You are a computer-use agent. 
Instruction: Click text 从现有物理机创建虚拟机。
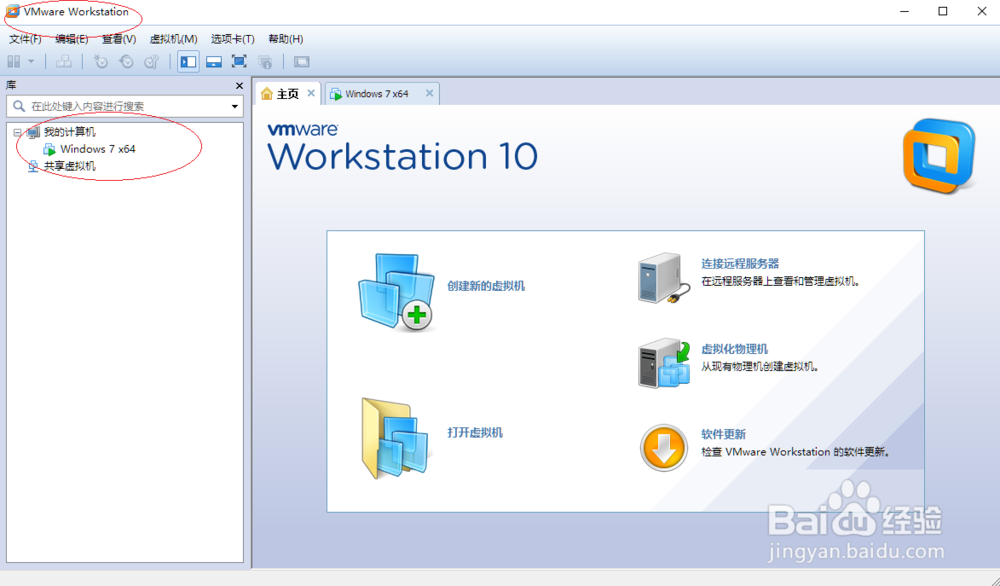coord(760,367)
